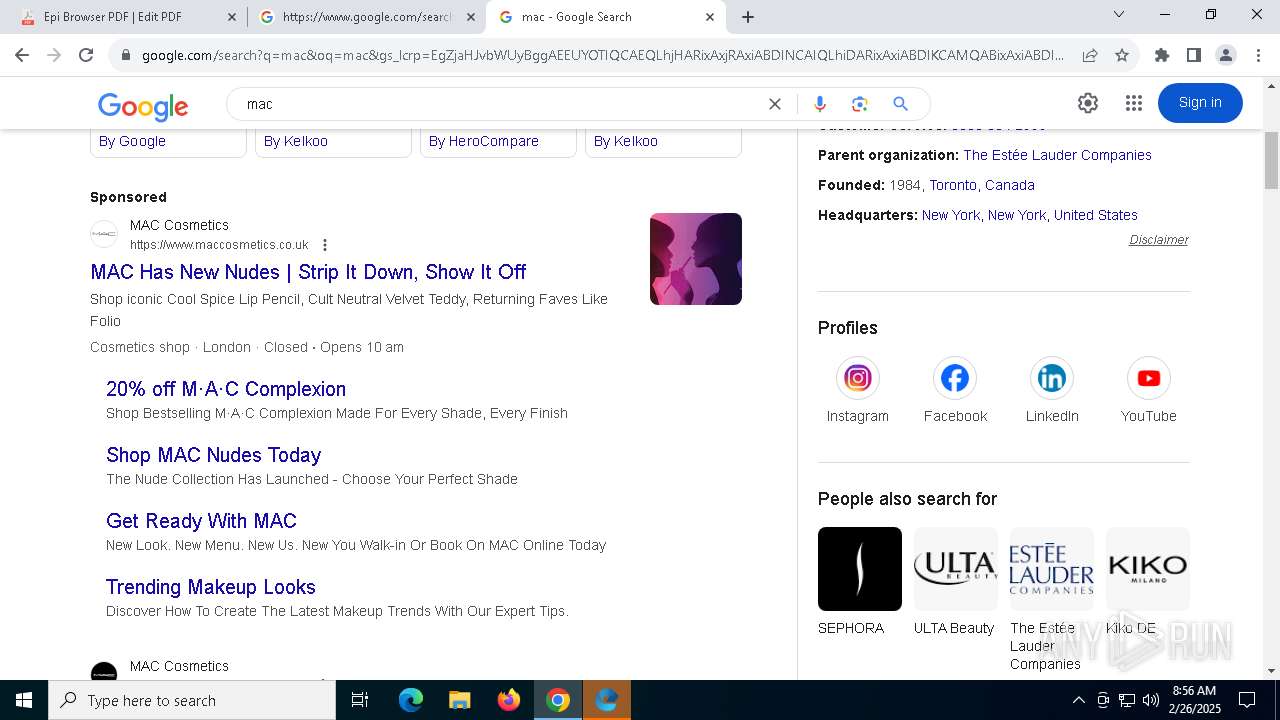Reload the current page

coord(86,55)
